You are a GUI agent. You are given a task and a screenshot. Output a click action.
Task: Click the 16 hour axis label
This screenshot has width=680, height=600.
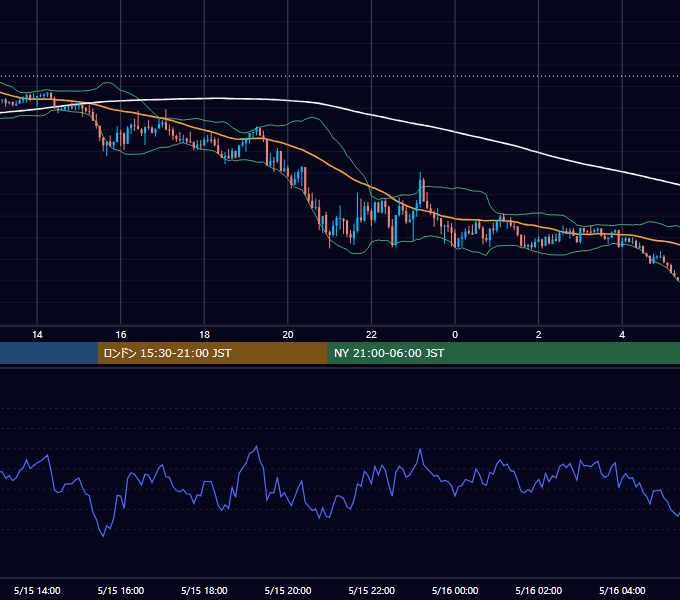(121, 335)
